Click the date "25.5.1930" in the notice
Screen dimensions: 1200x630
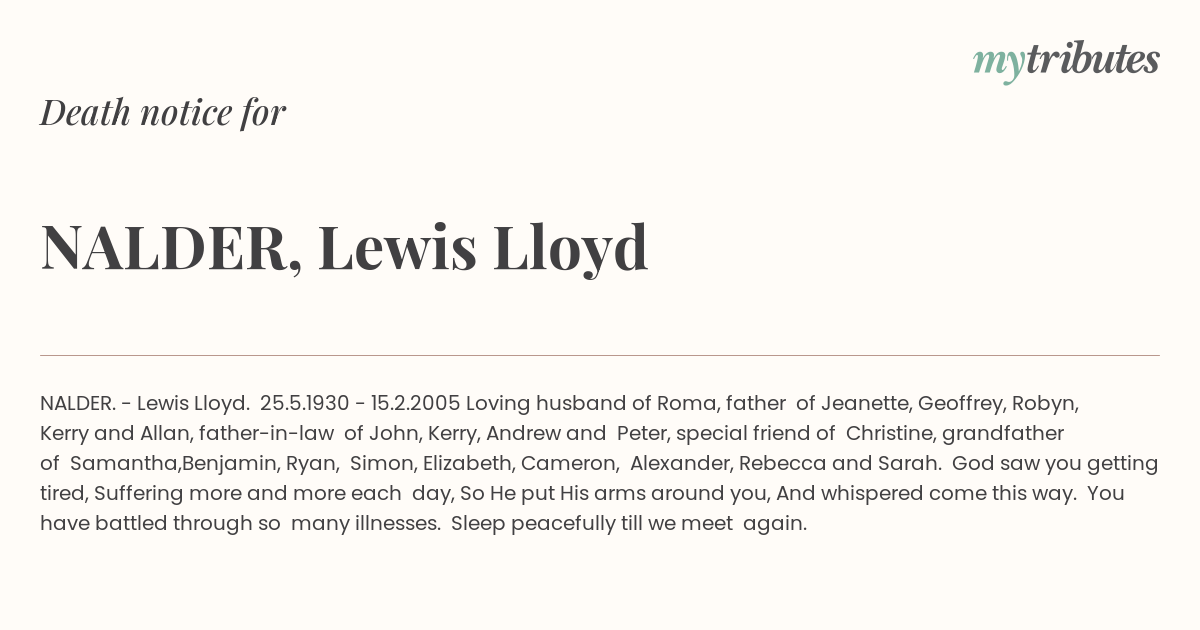(304, 404)
